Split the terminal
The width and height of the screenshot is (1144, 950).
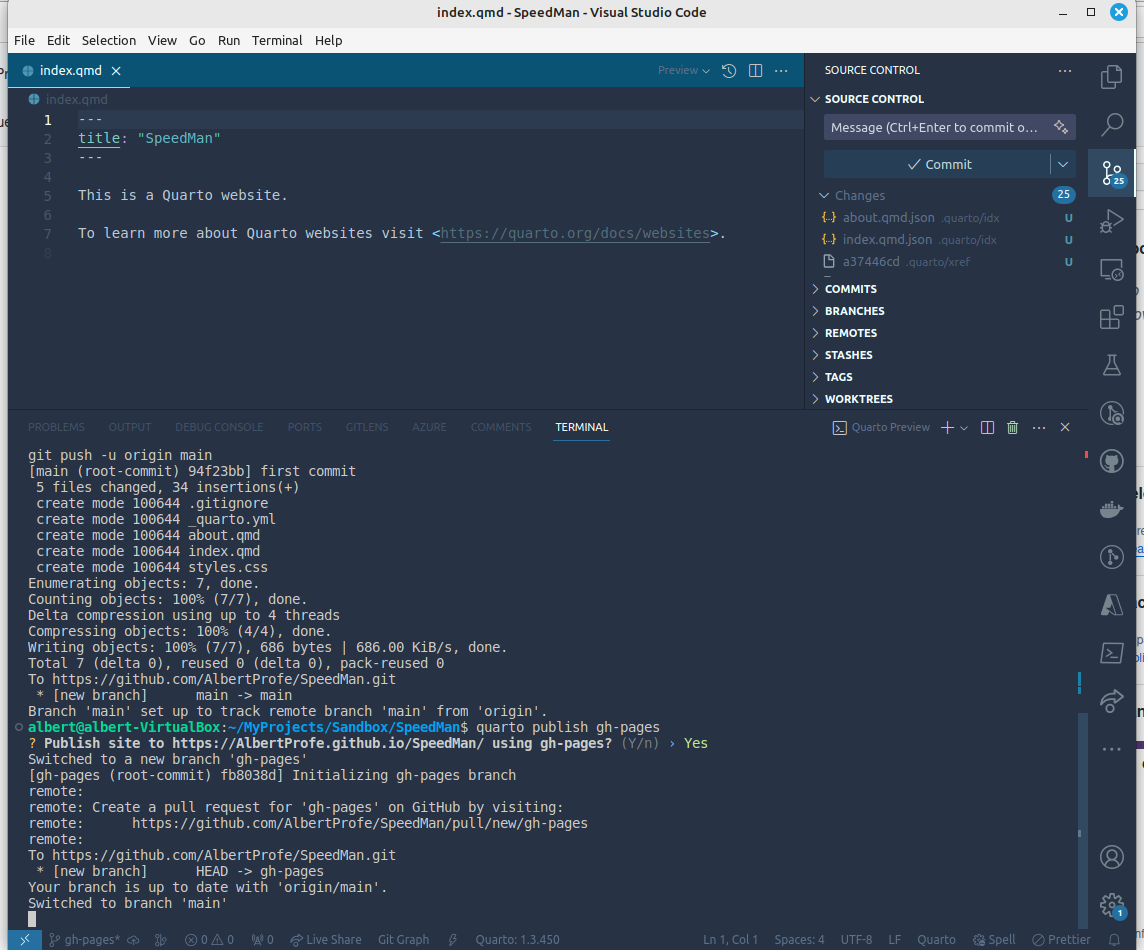tap(987, 428)
